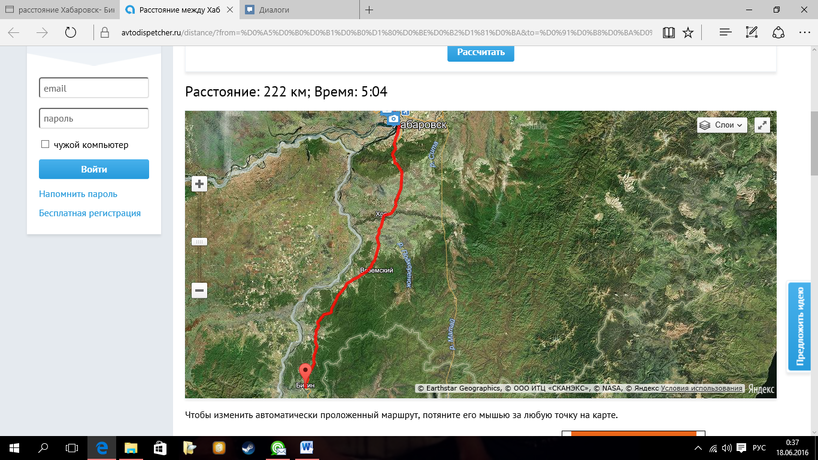Add page to favorites star icon
This screenshot has height=460, width=818.
688,33
